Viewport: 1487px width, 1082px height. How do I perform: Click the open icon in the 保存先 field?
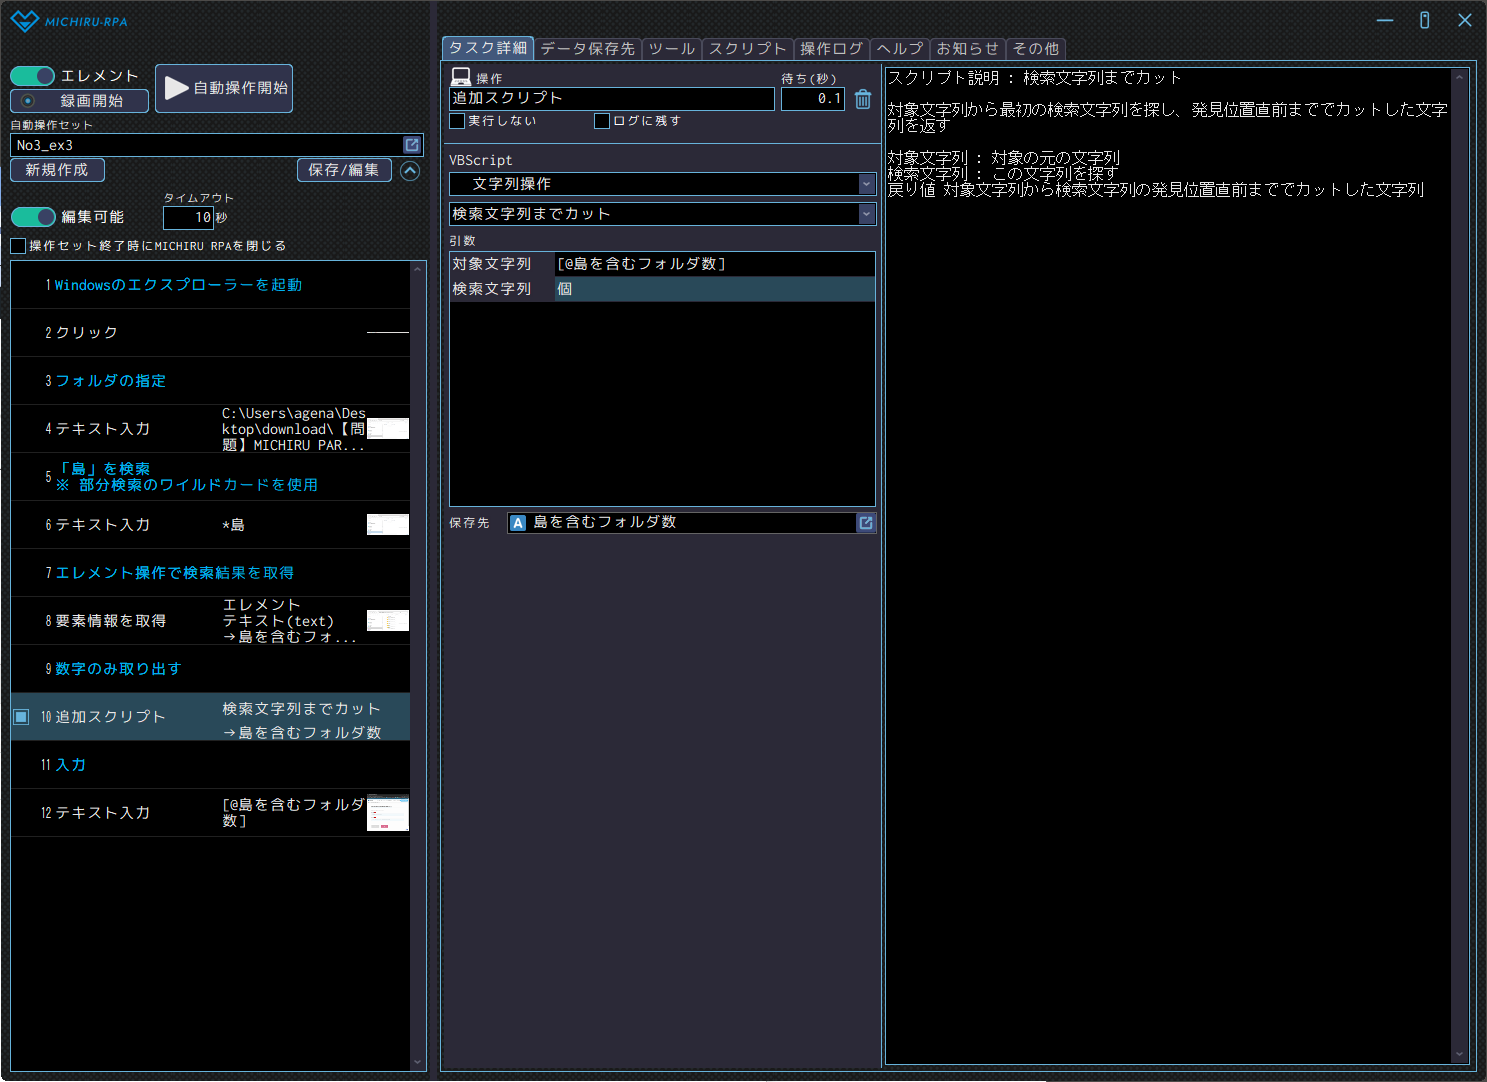(866, 523)
